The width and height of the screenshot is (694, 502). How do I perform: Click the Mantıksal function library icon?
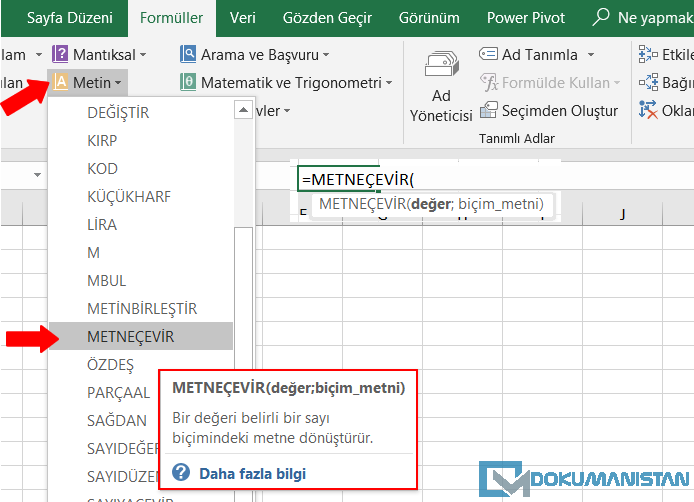[x=60, y=54]
